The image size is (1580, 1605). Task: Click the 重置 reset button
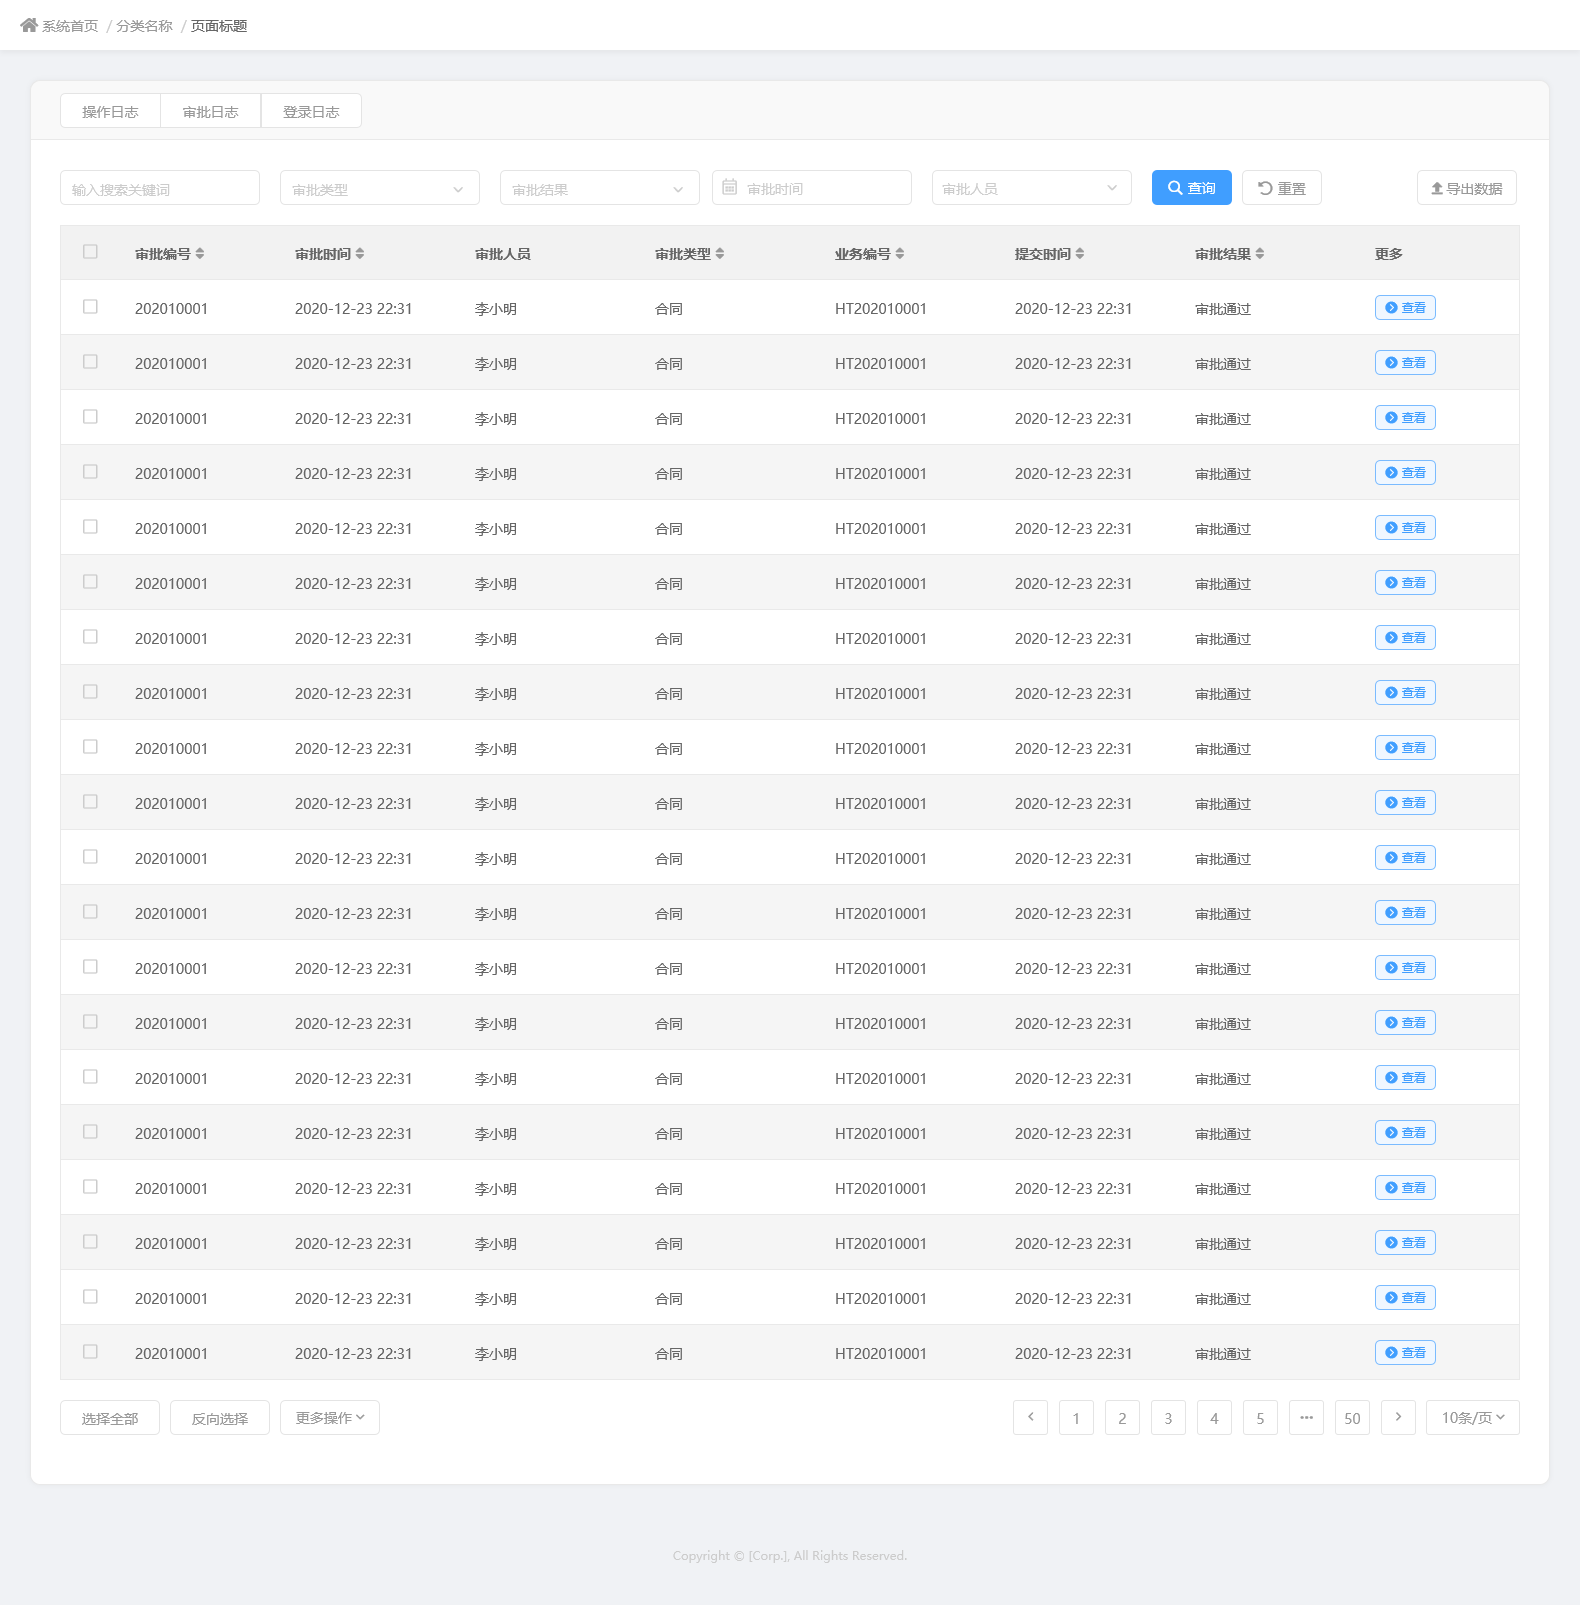pyautogui.click(x=1282, y=188)
